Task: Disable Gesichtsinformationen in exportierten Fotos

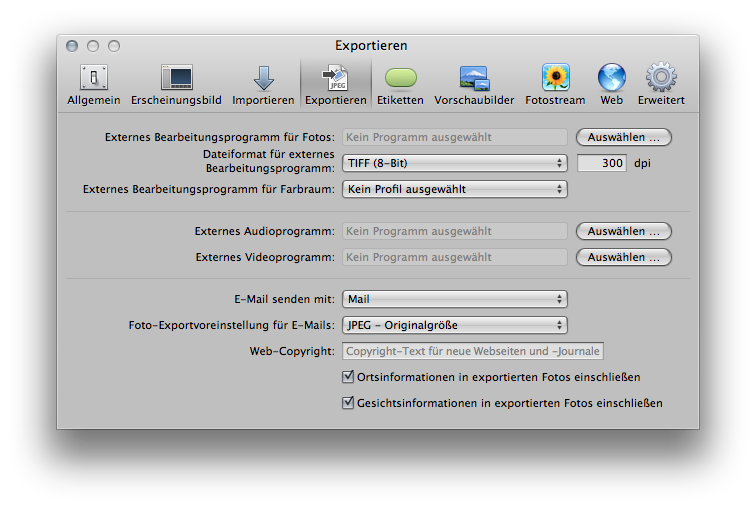Action: pos(348,403)
